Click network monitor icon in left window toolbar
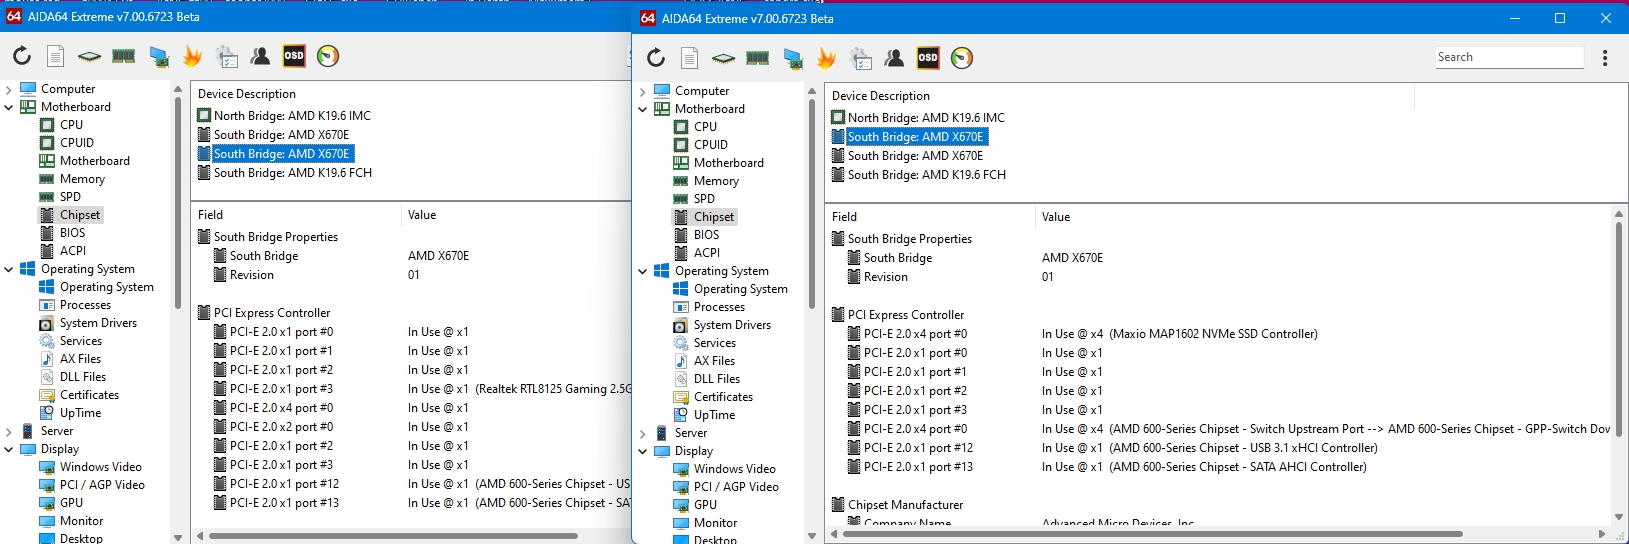 click(159, 56)
